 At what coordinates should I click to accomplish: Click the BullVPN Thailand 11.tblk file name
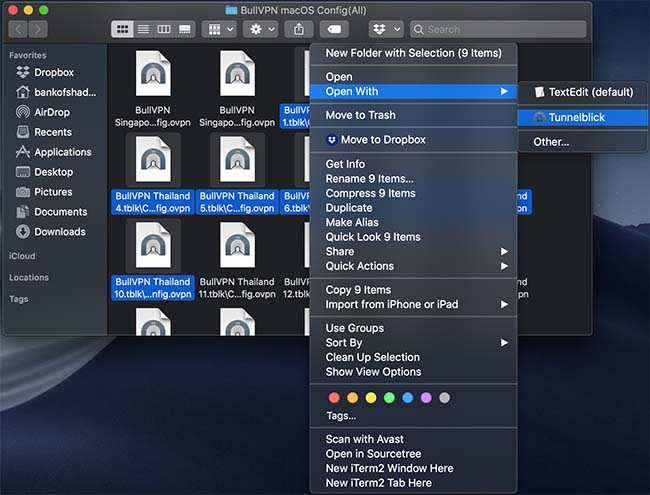click(237, 288)
